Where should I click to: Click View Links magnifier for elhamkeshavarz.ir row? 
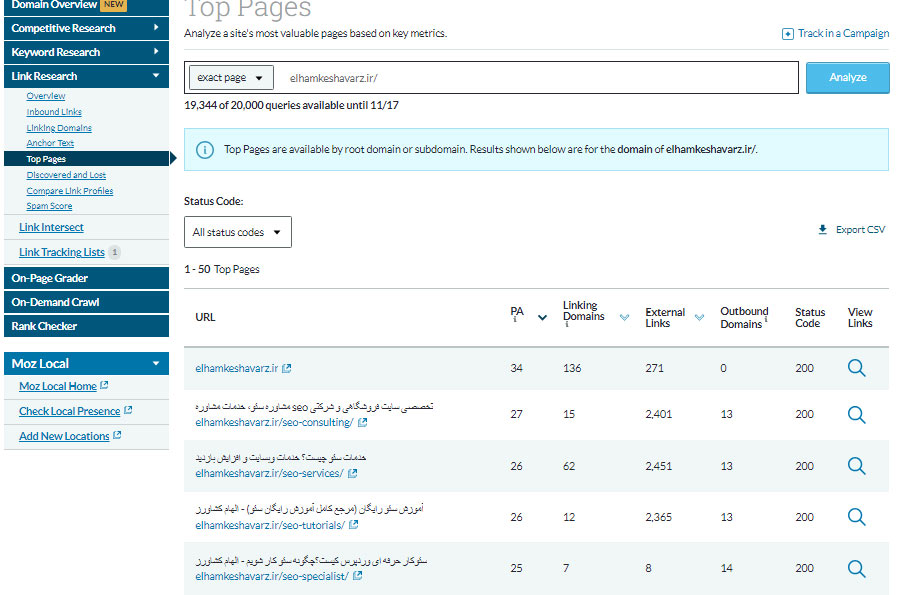point(856,368)
